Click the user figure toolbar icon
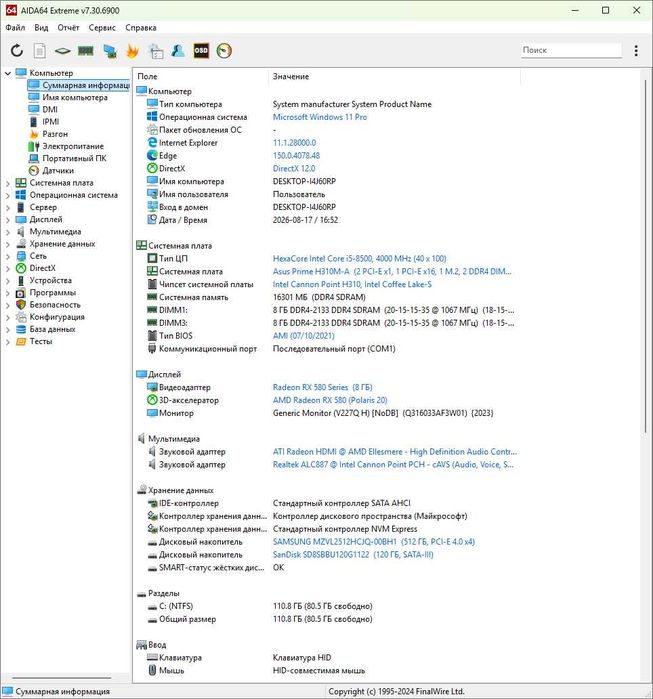This screenshot has width=653, height=699. click(x=178, y=51)
